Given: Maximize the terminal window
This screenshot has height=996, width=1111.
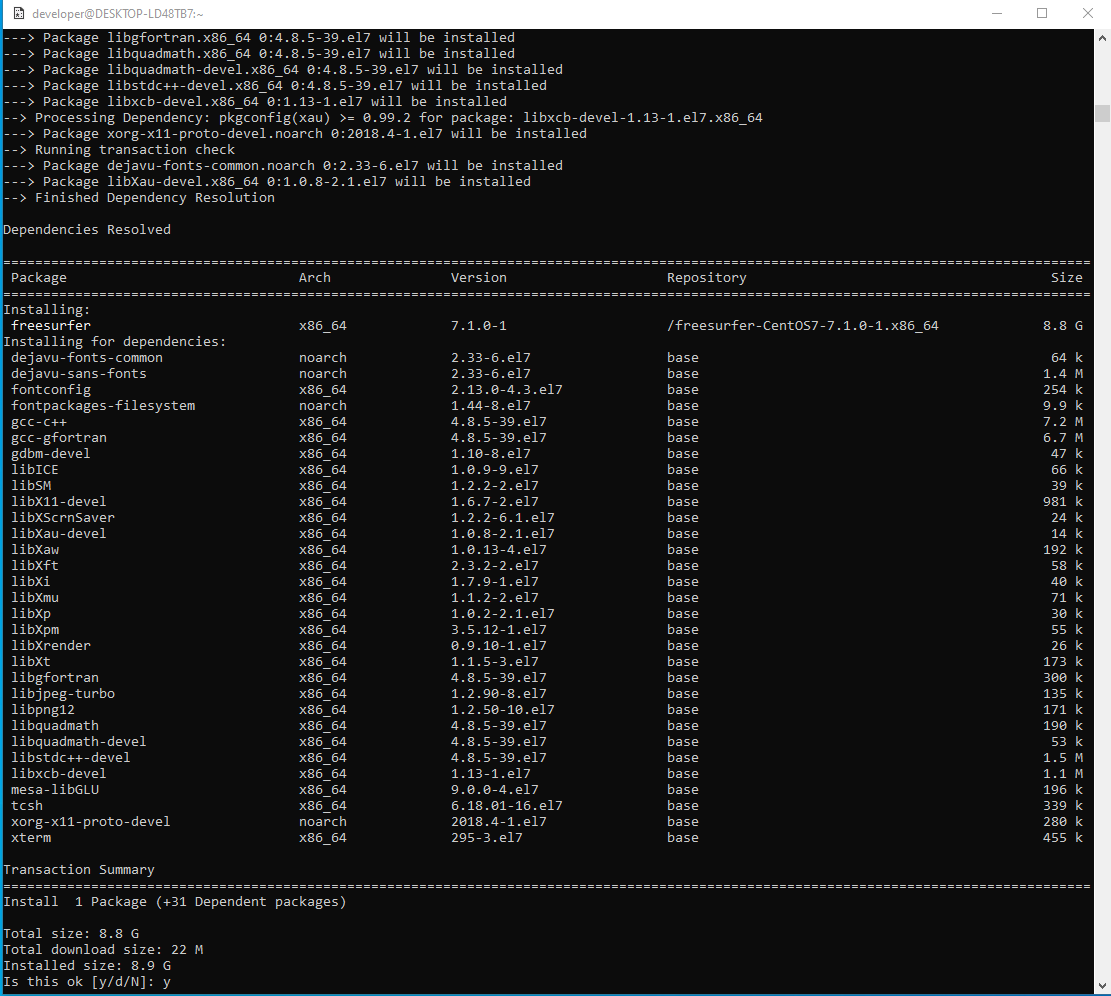Looking at the screenshot, I should tap(1042, 14).
